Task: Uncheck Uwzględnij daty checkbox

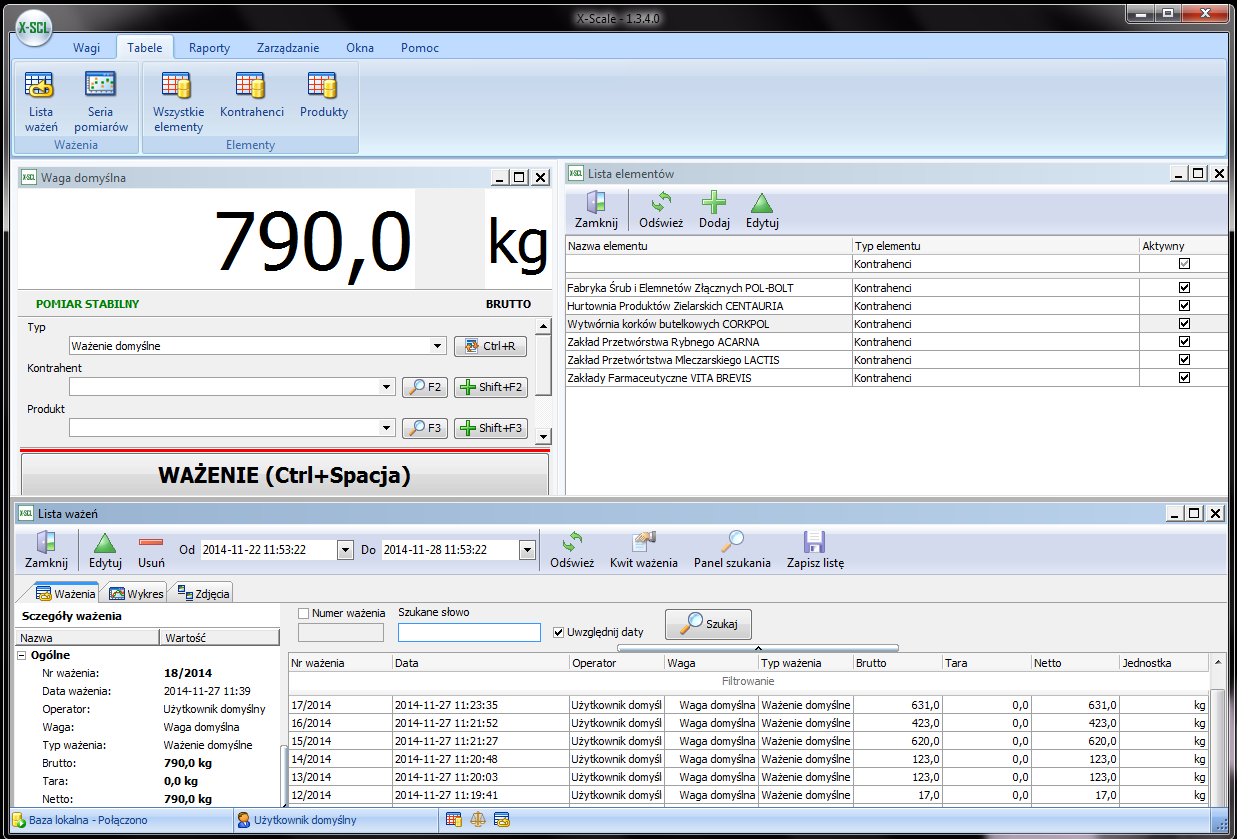Action: coord(559,632)
